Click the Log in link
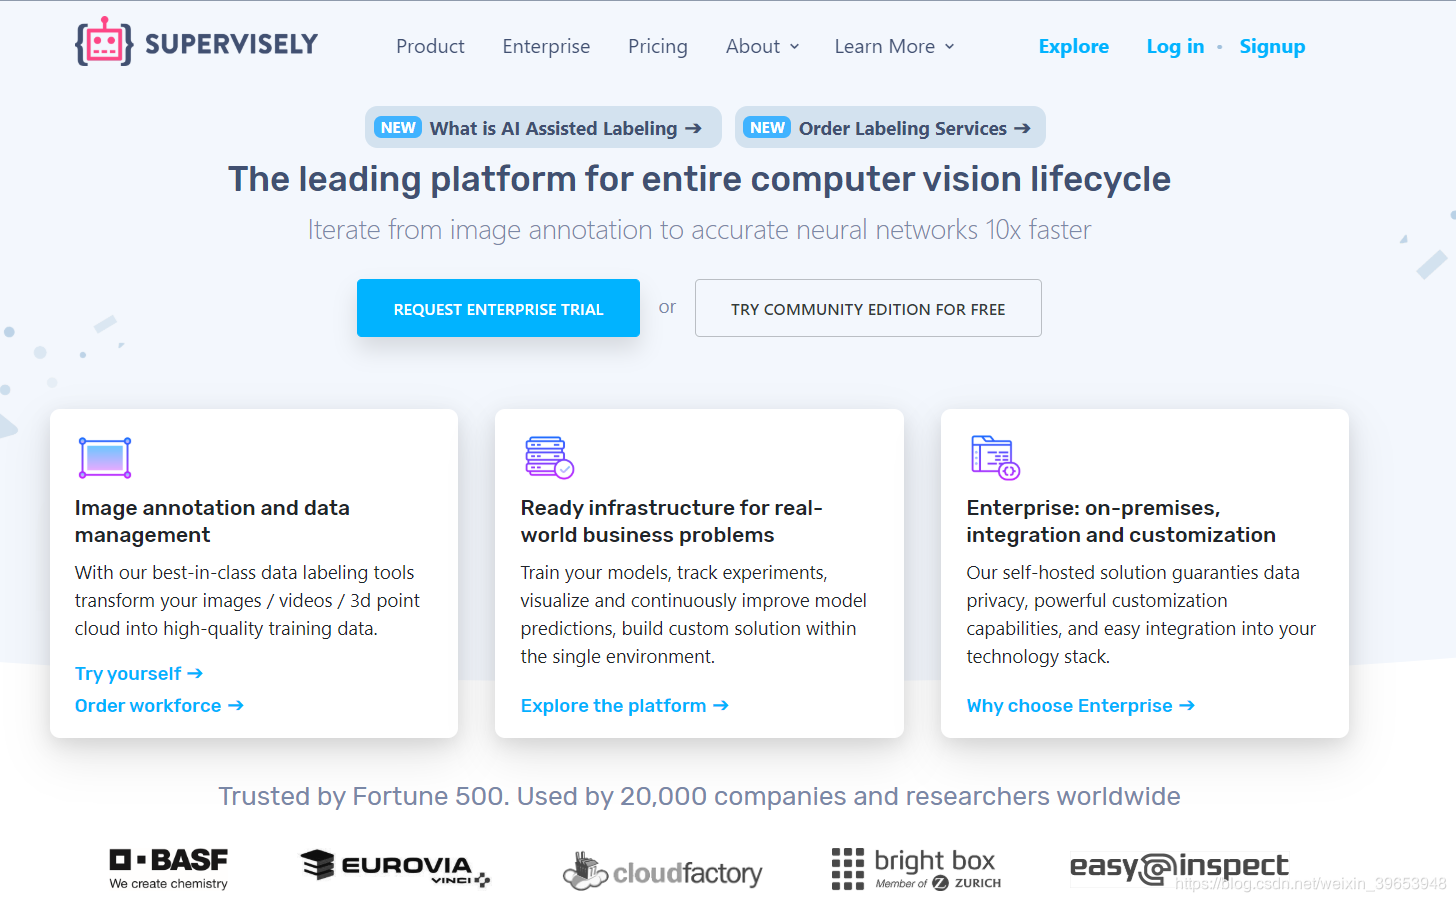1456x902 pixels. tap(1175, 46)
